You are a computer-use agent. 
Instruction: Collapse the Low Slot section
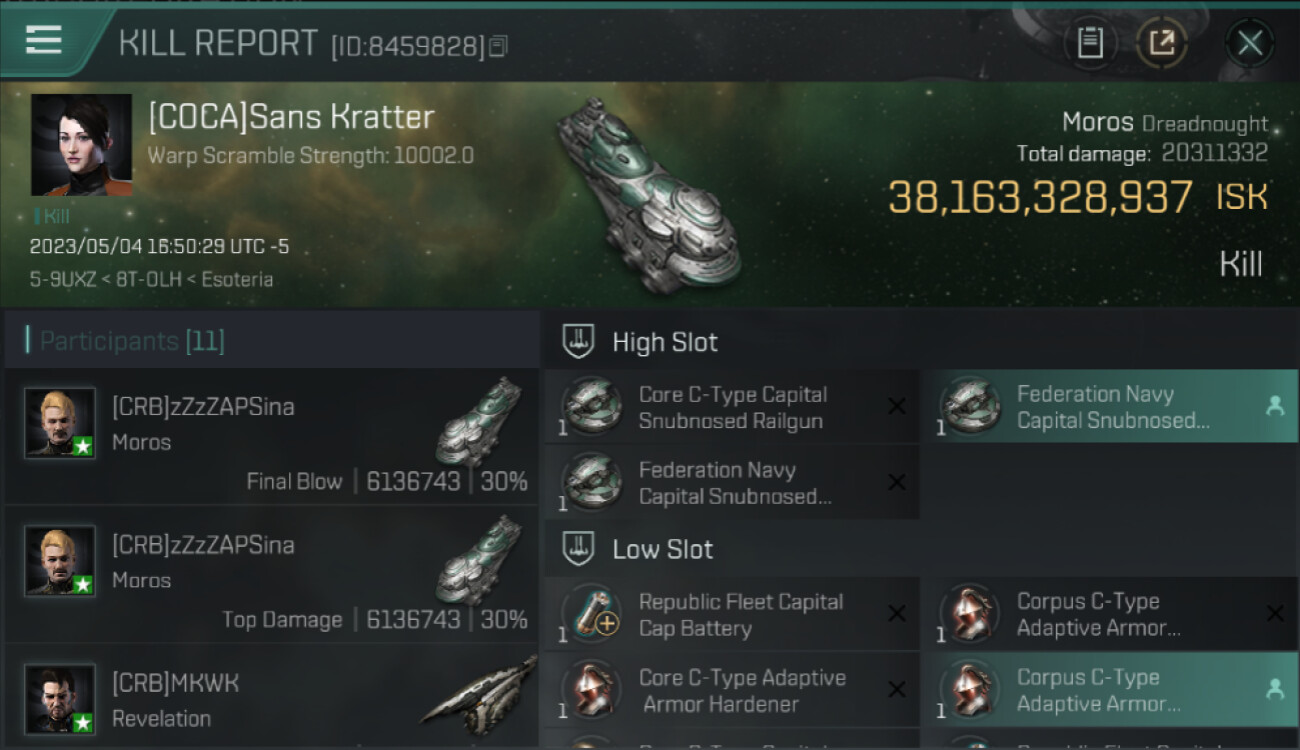point(580,549)
